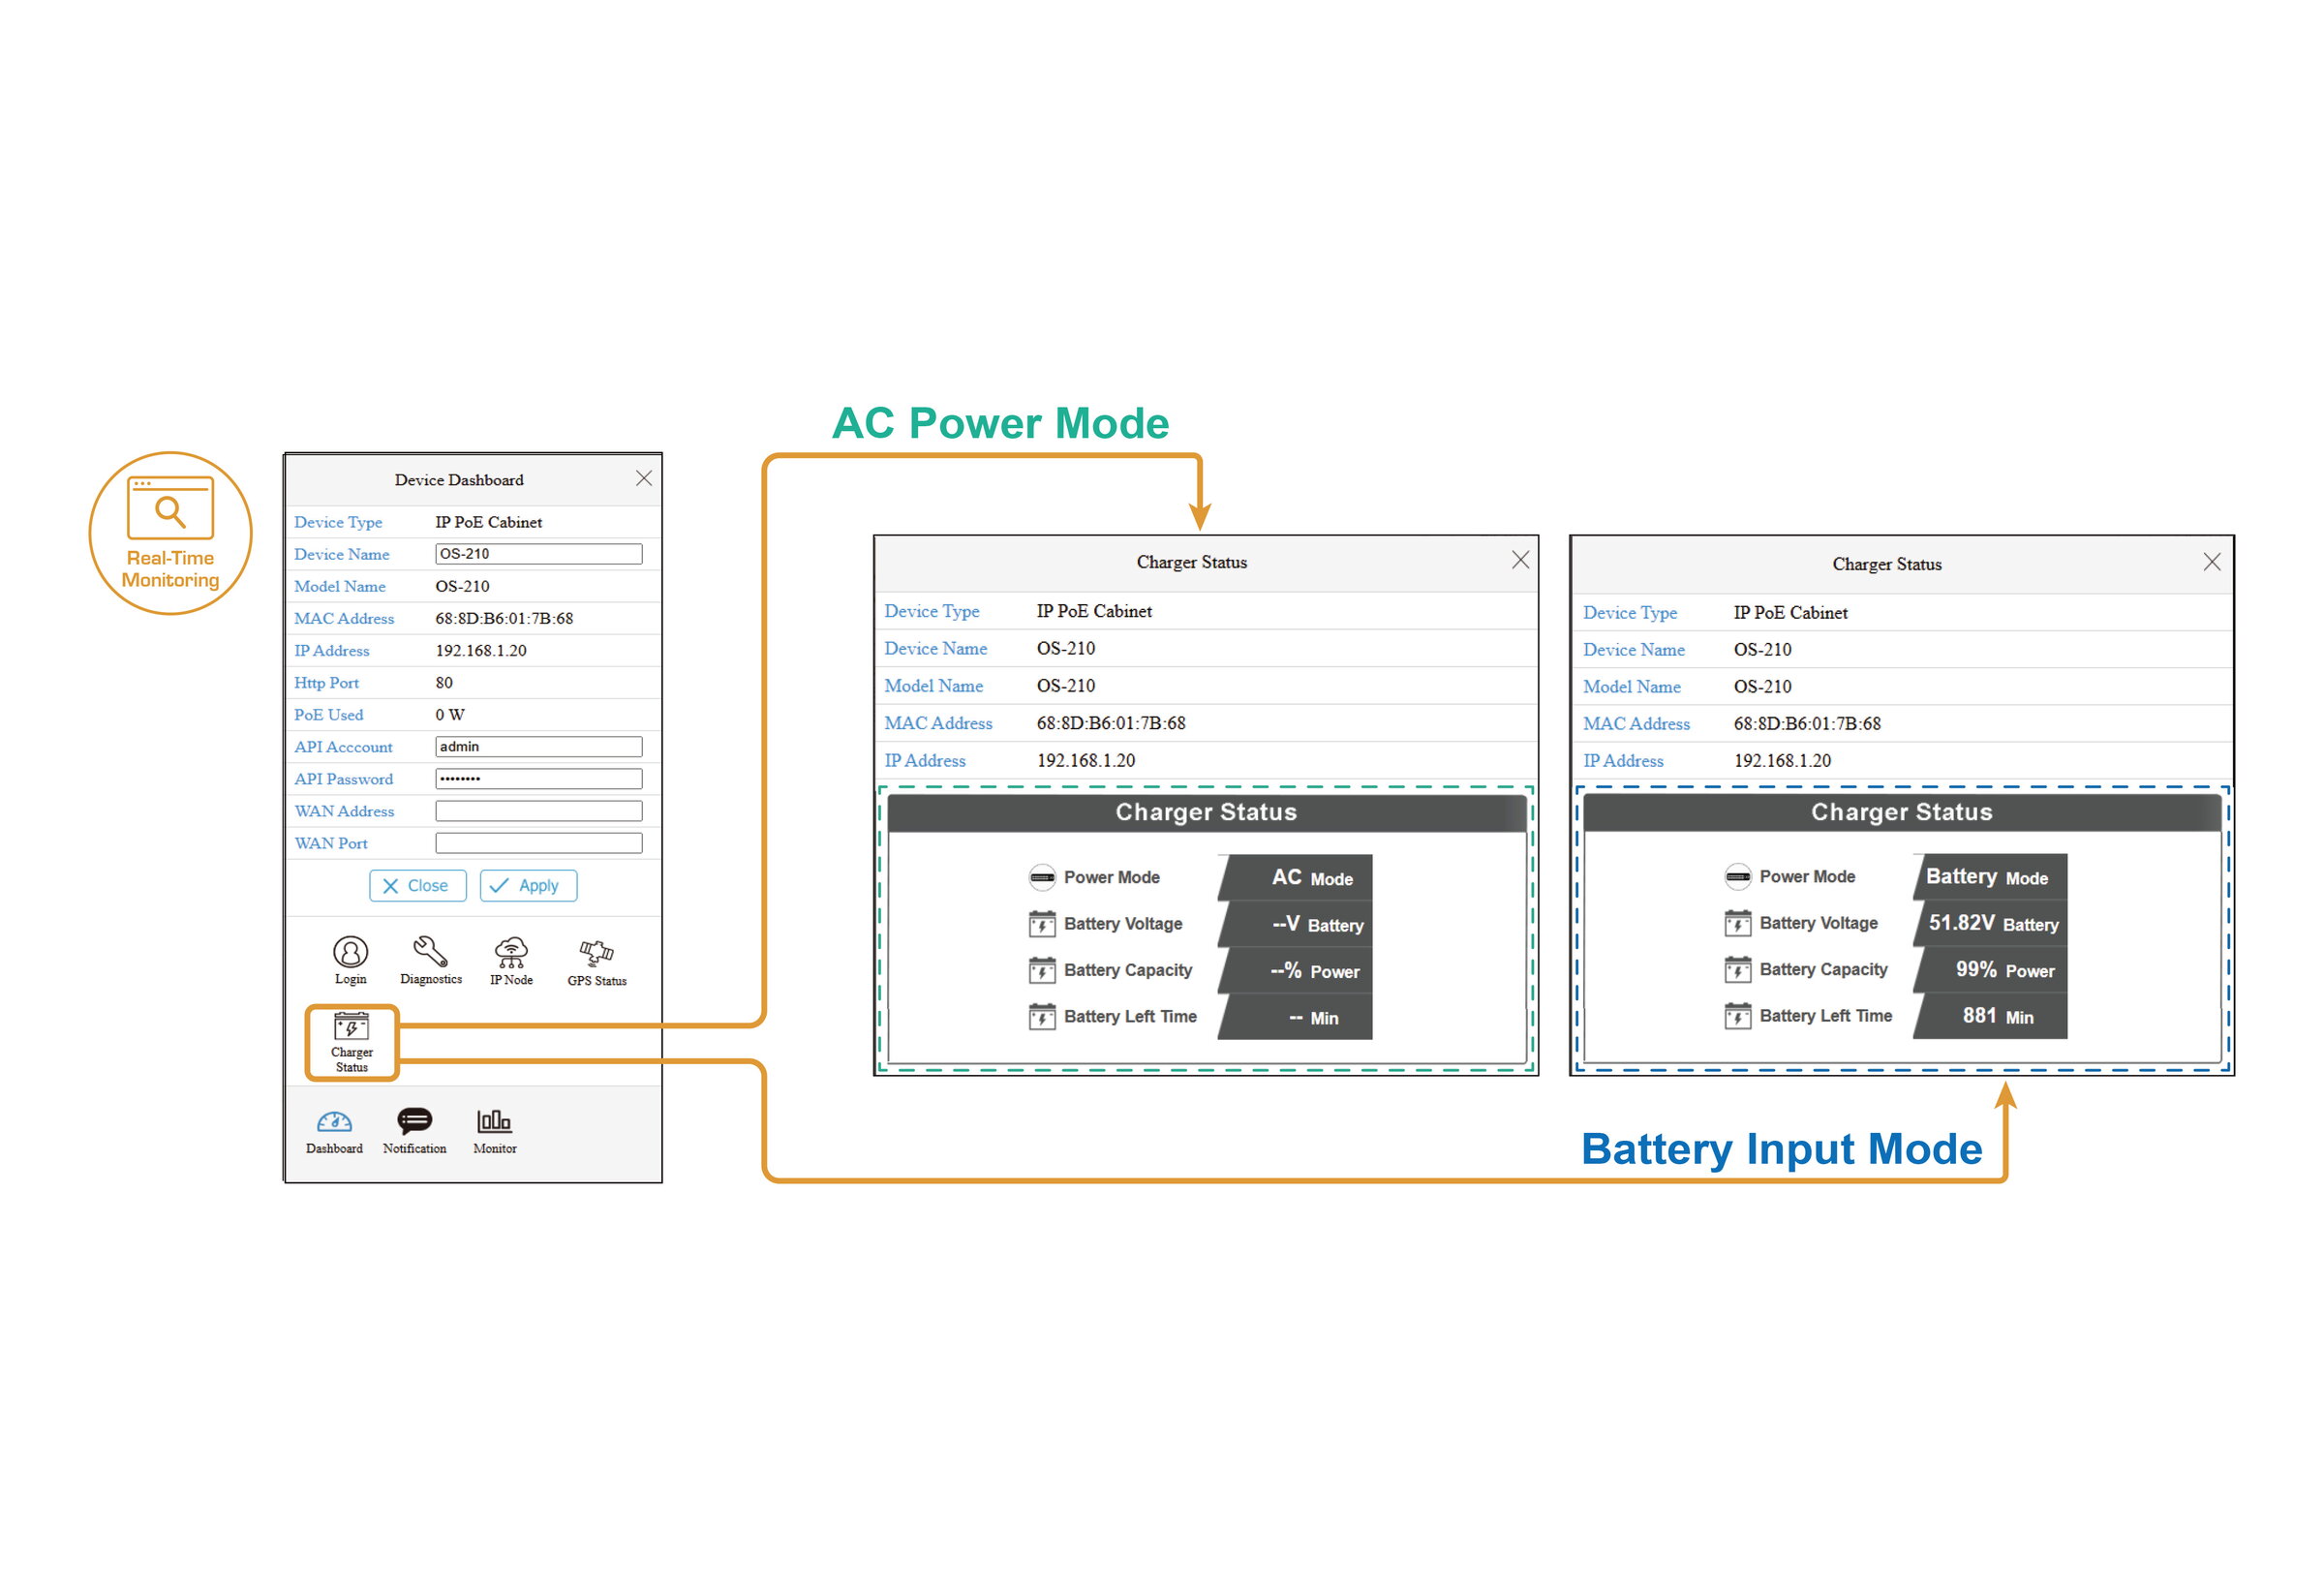Image resolution: width=2324 pixels, height=1590 pixels.
Task: Open the Login icon in Device Dashboard
Action: pyautogui.click(x=350, y=960)
